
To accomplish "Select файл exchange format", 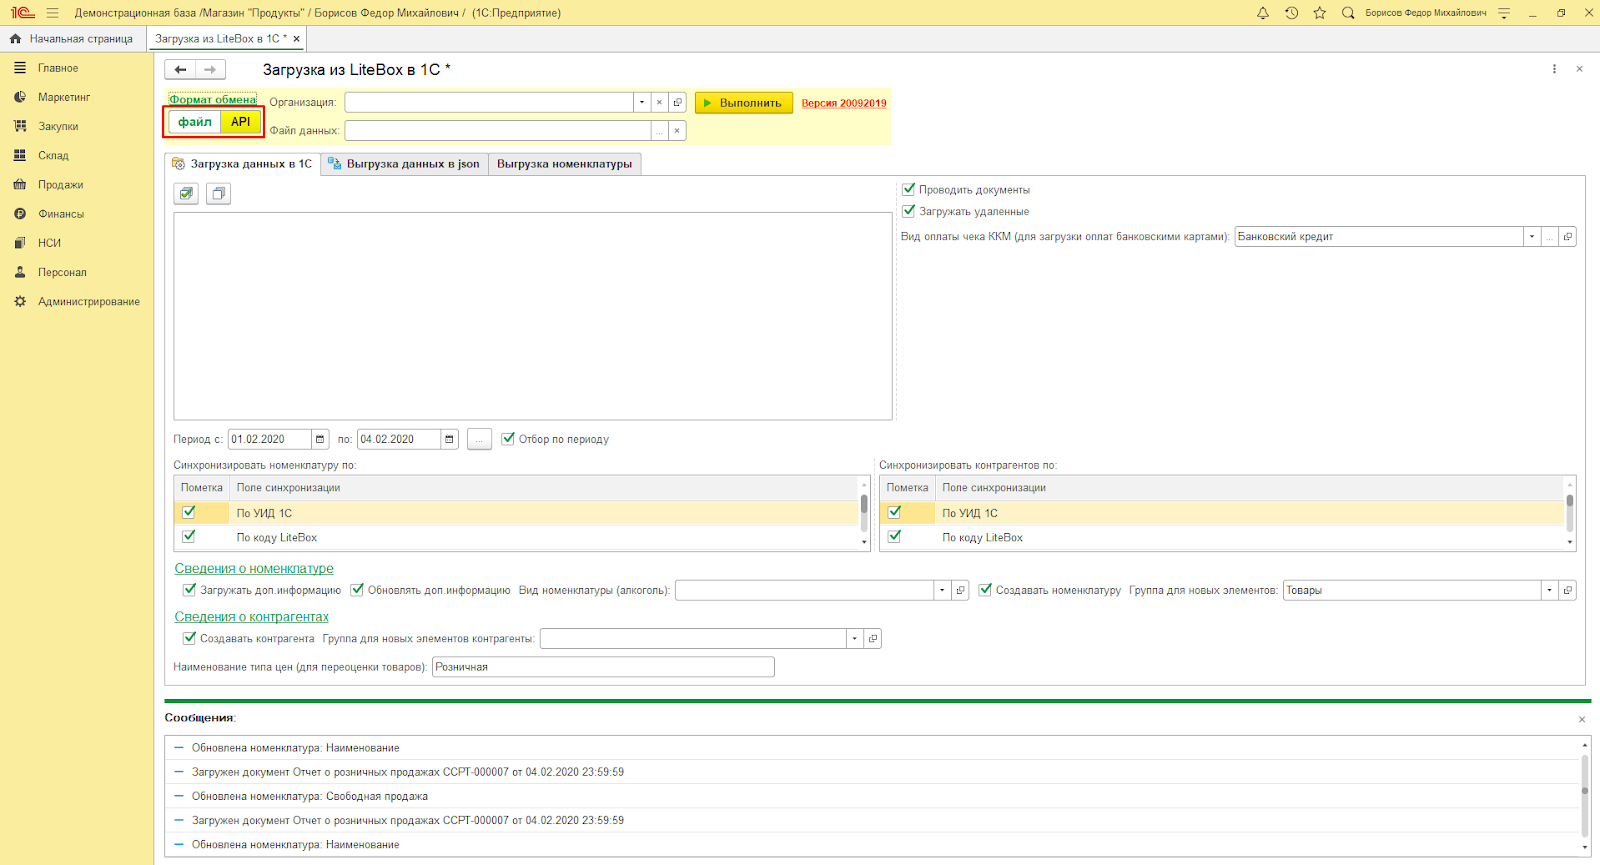I will (195, 122).
